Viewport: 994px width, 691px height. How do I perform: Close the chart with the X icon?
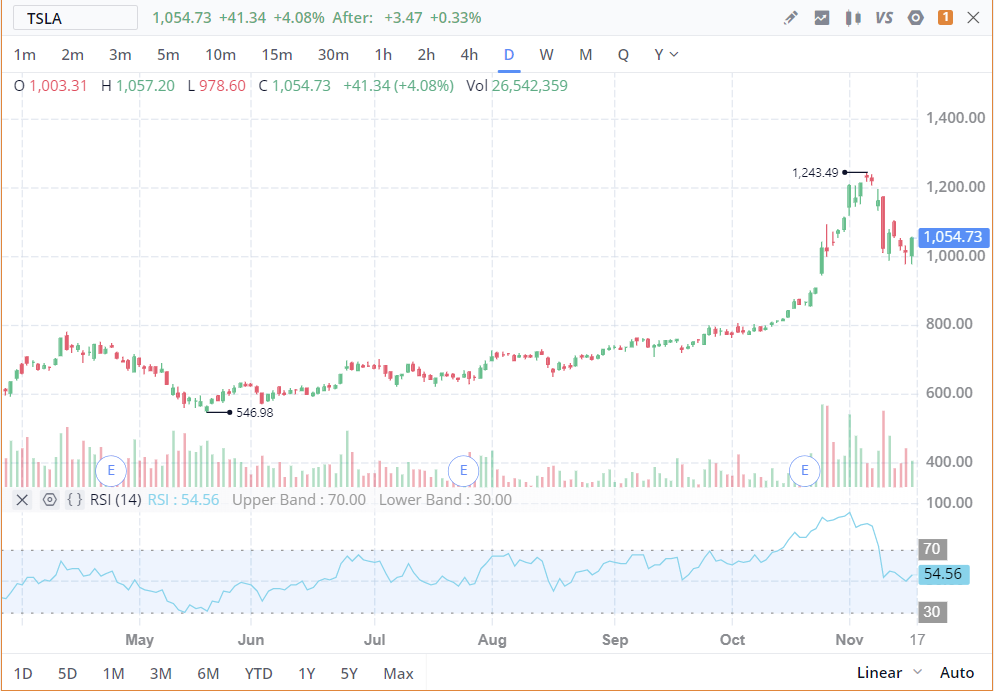click(x=974, y=18)
